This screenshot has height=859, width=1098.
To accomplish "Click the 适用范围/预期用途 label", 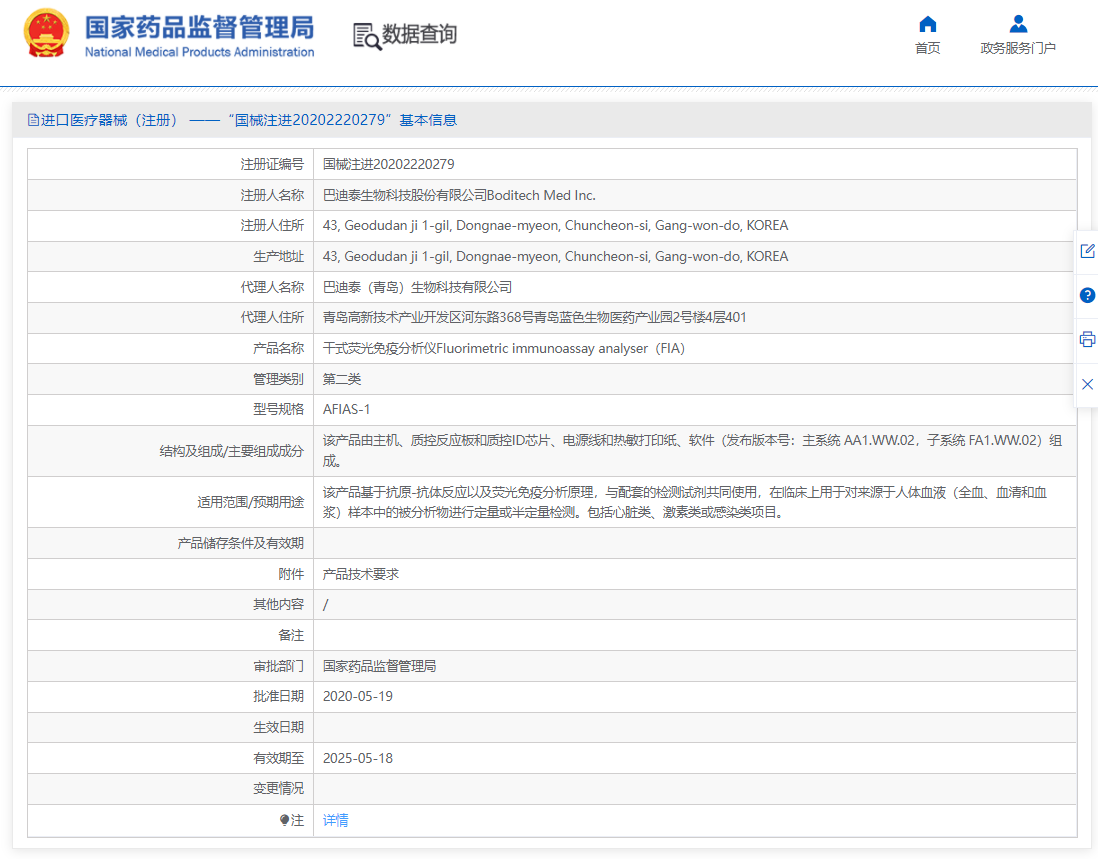I will [x=251, y=502].
